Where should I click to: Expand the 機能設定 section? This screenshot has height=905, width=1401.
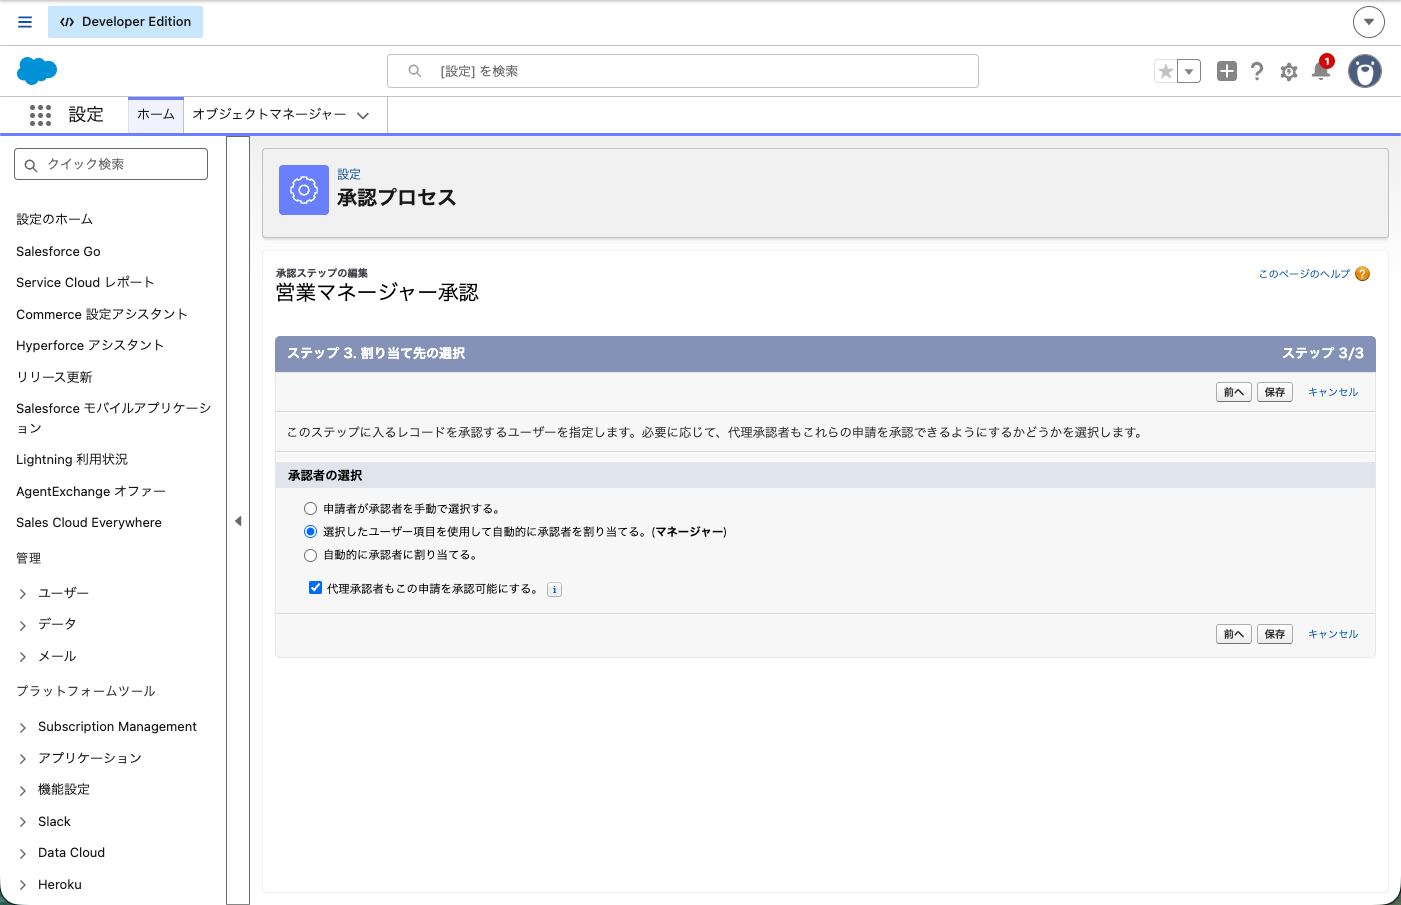click(x=23, y=790)
